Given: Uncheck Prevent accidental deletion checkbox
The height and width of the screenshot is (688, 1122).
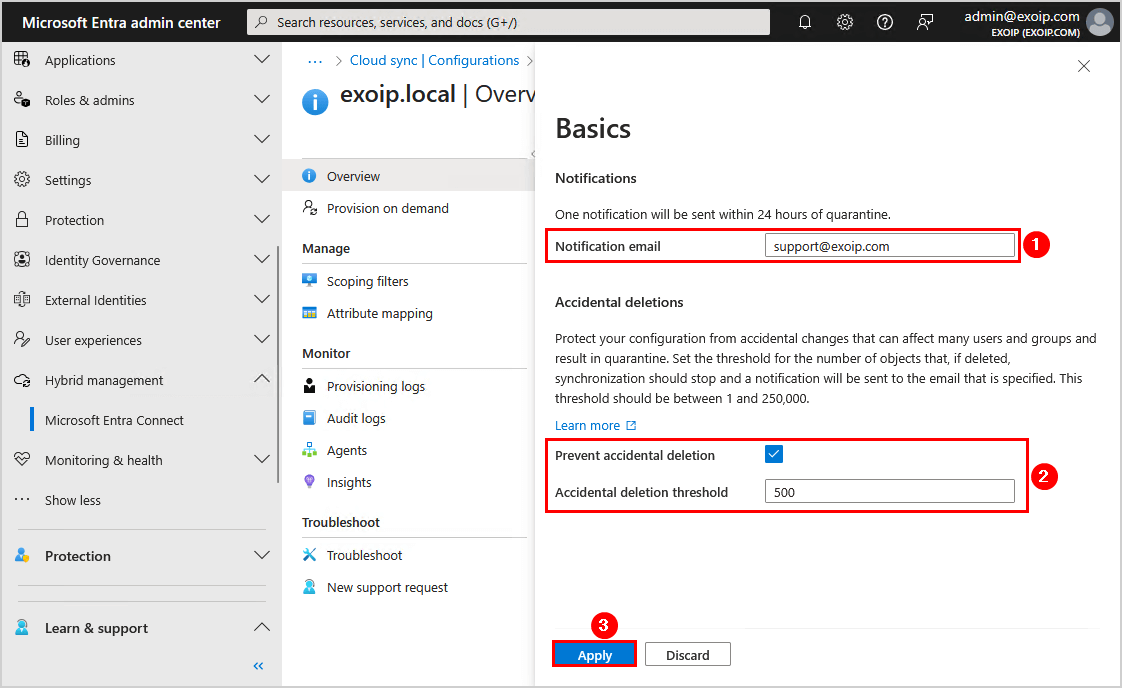Looking at the screenshot, I should [x=774, y=454].
